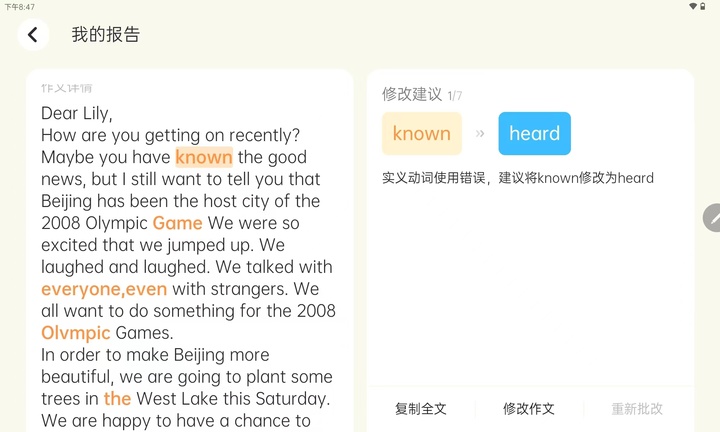Tap the Wi-Fi status icon
The image size is (720, 432).
[693, 6]
